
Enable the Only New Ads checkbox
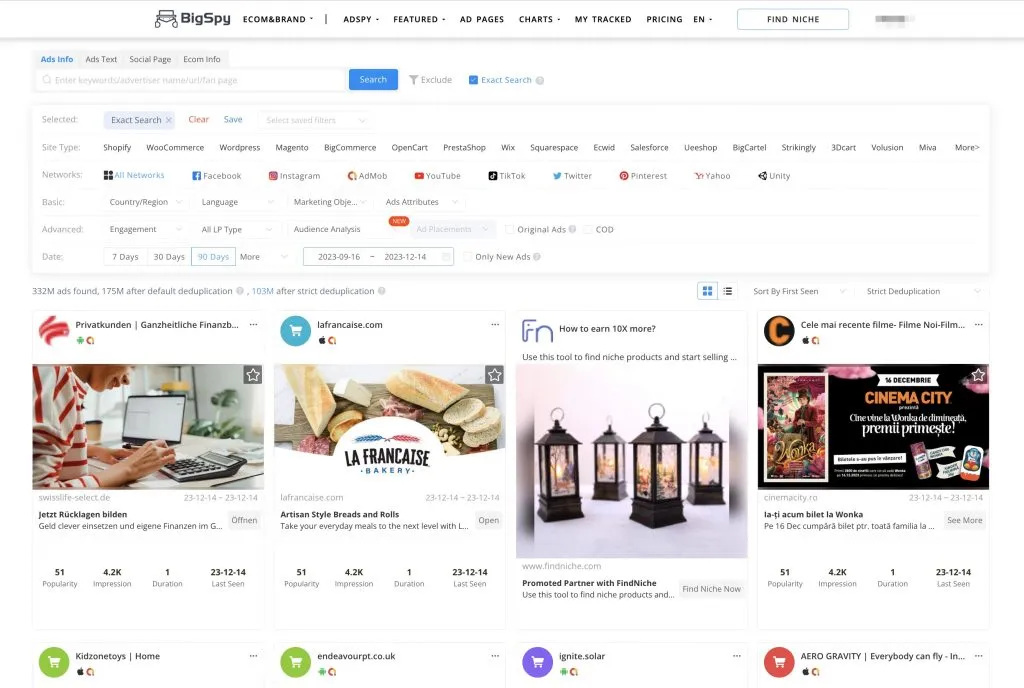coord(468,256)
